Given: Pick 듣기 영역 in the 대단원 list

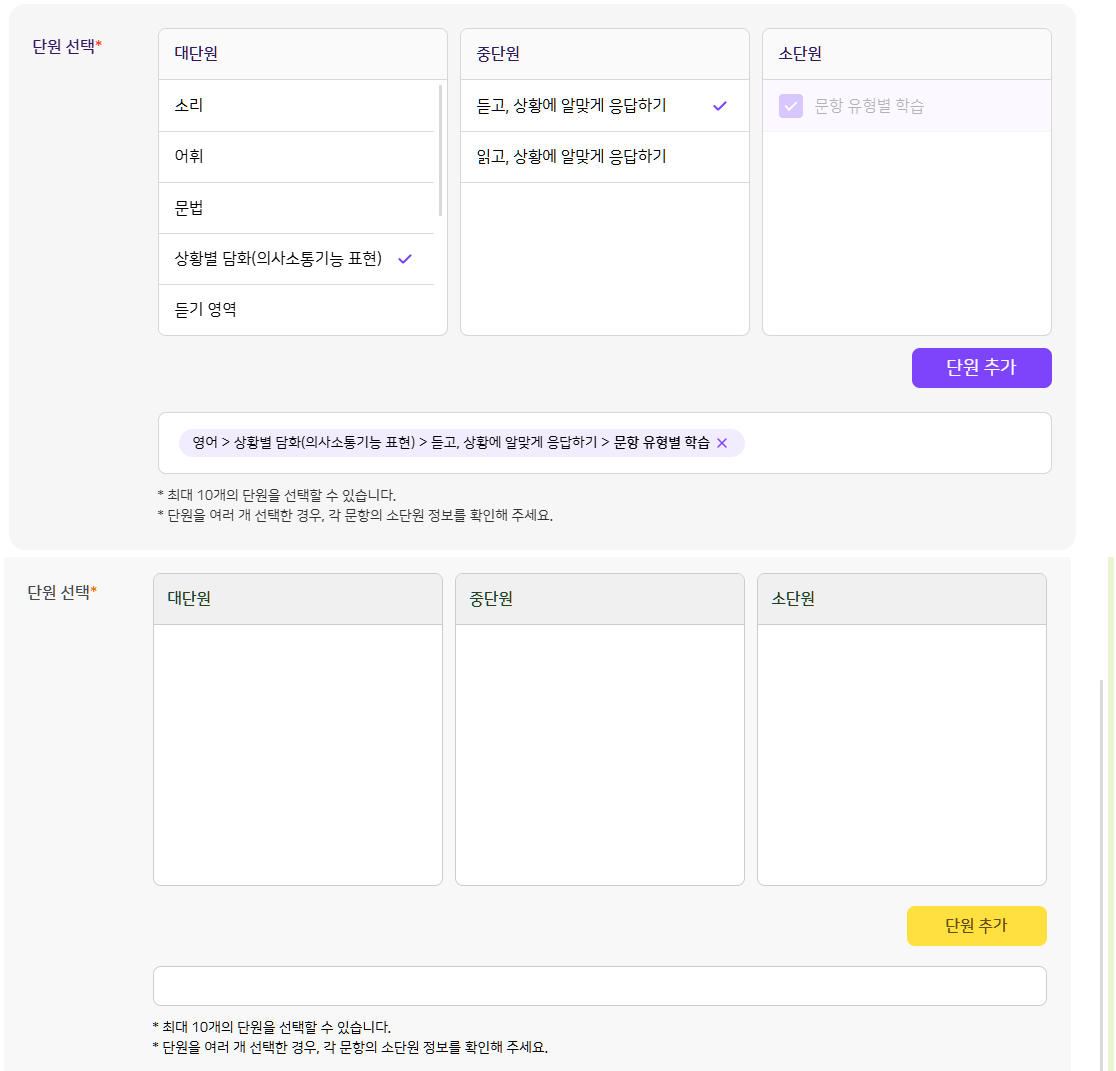Looking at the screenshot, I should 296,310.
